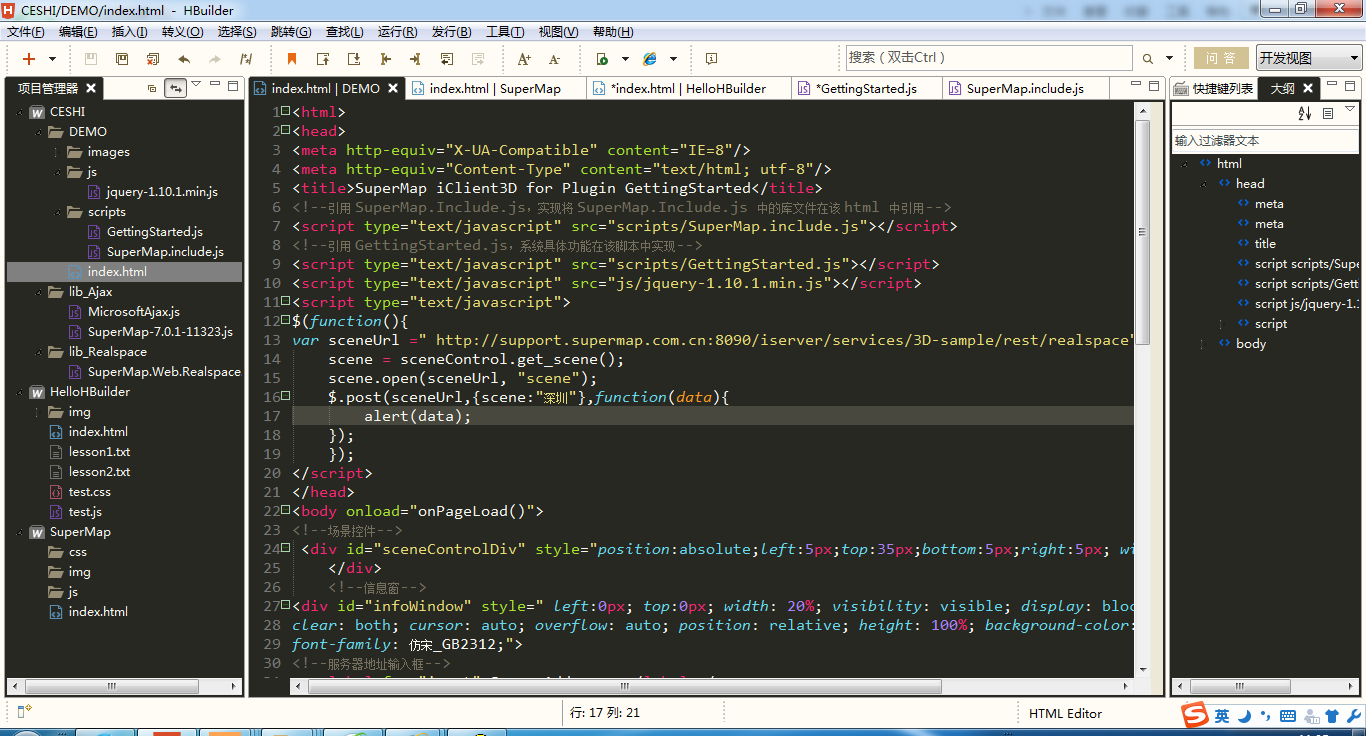Open the Run icon's dropdown arrow

(x=625, y=59)
